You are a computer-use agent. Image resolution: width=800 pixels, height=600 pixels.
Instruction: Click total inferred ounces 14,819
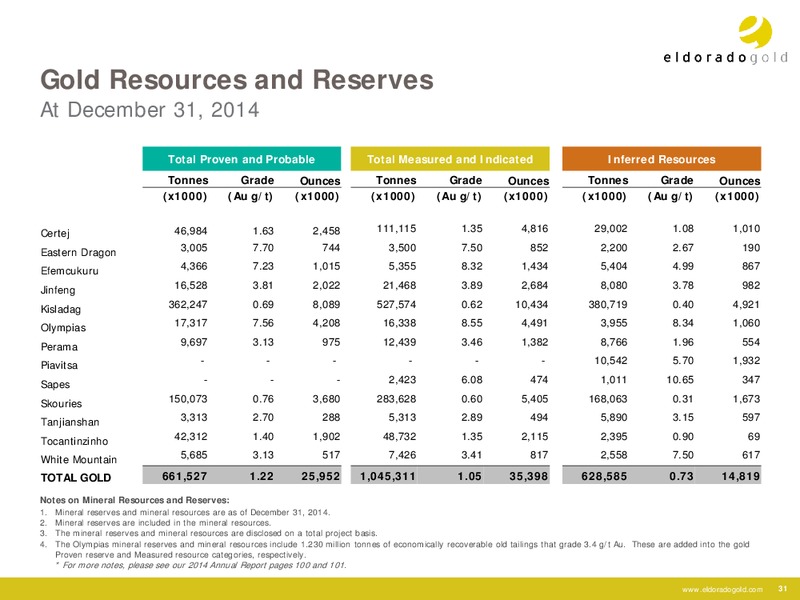coord(741,477)
